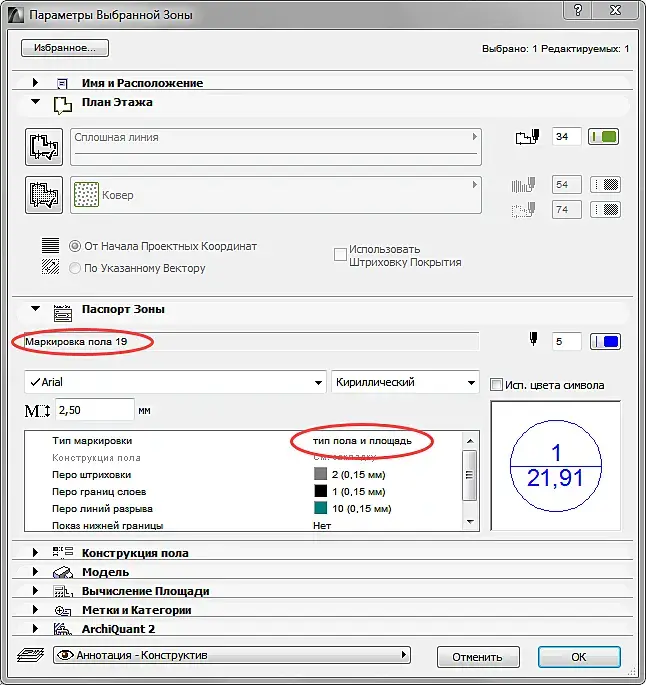646x685 pixels.
Task: Select the Тип маркировки parameter row
Action: click(243, 441)
